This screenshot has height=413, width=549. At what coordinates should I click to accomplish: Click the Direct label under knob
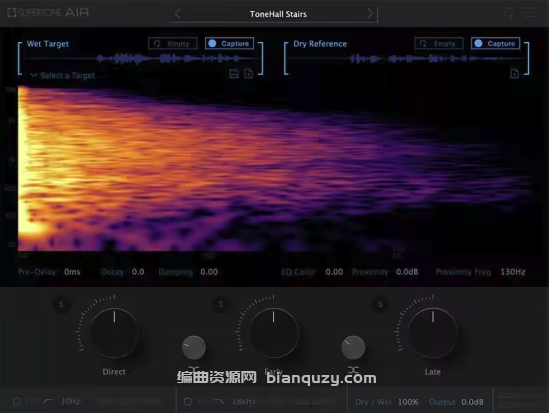point(114,372)
